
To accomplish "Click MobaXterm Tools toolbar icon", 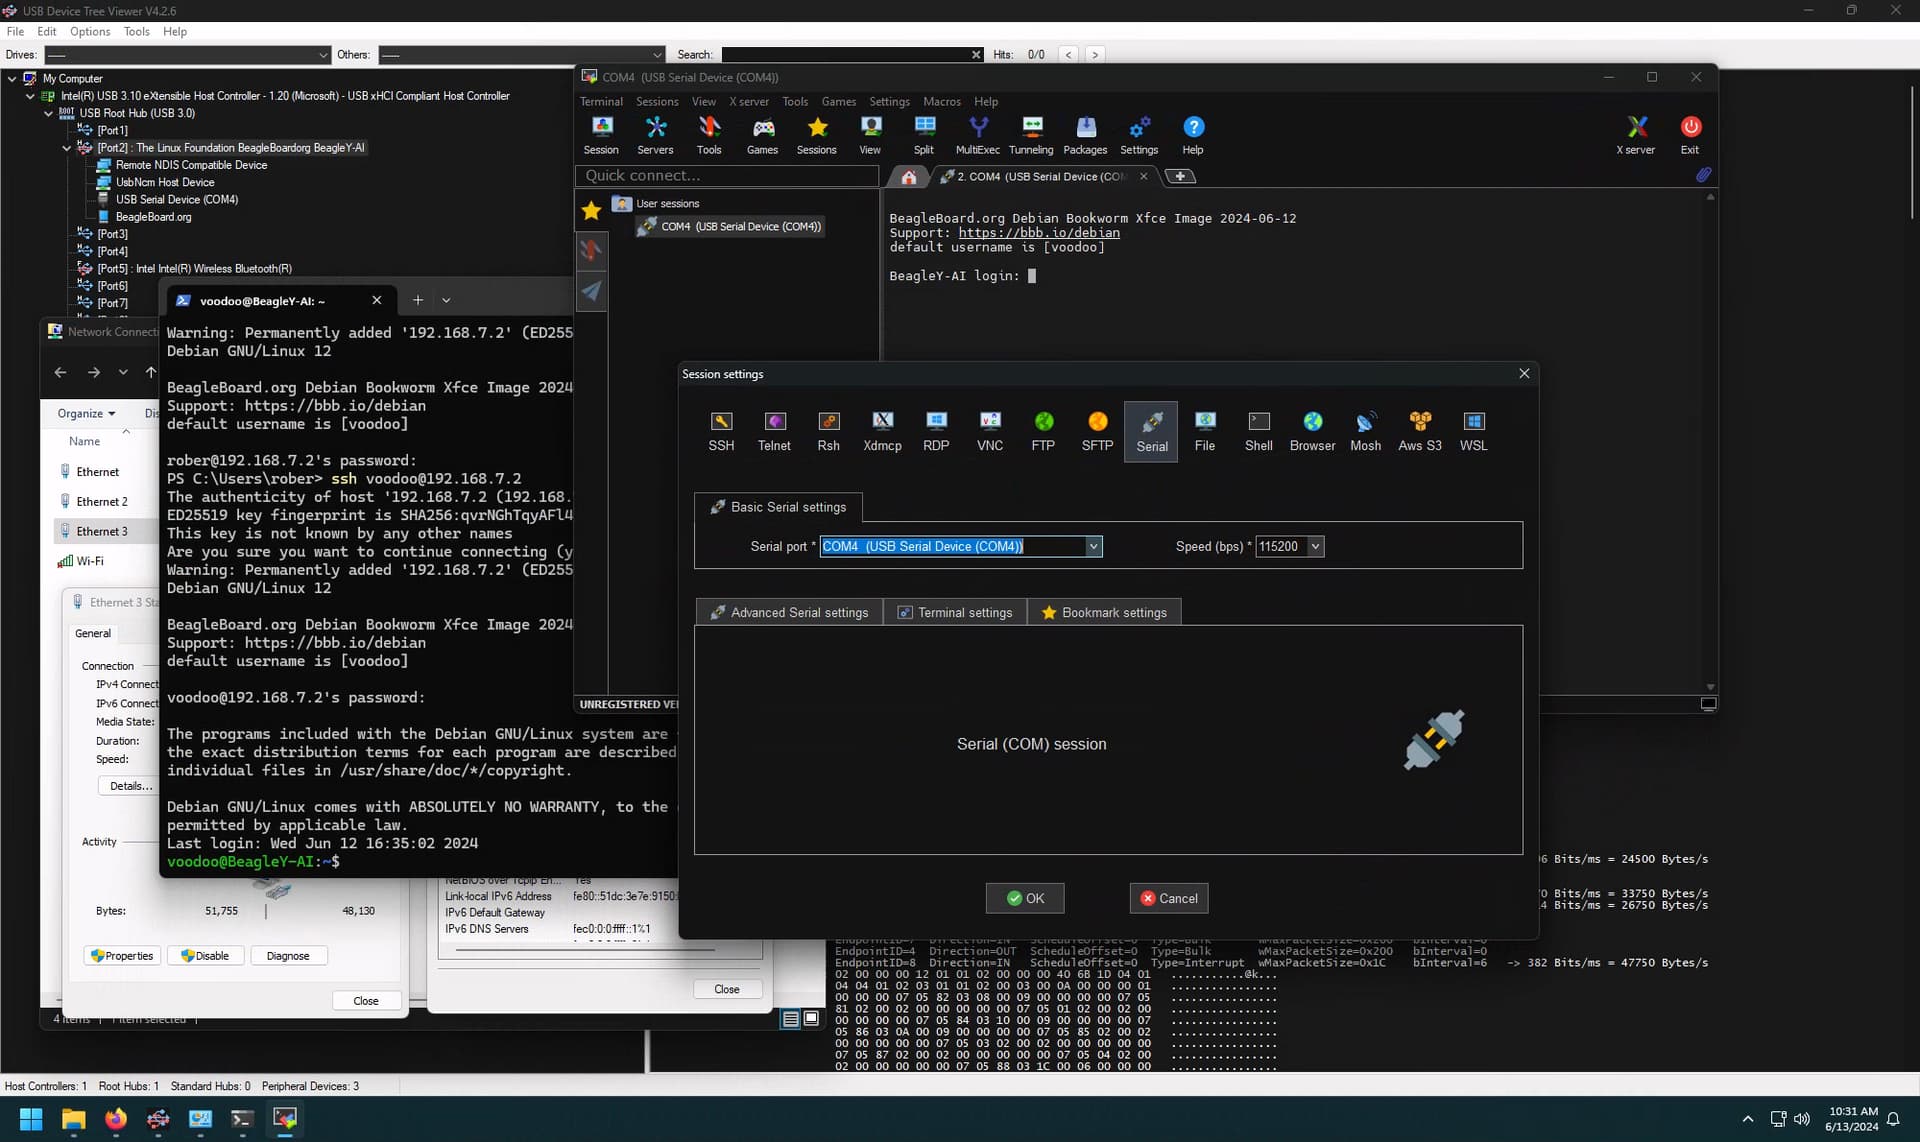I will [x=709, y=135].
